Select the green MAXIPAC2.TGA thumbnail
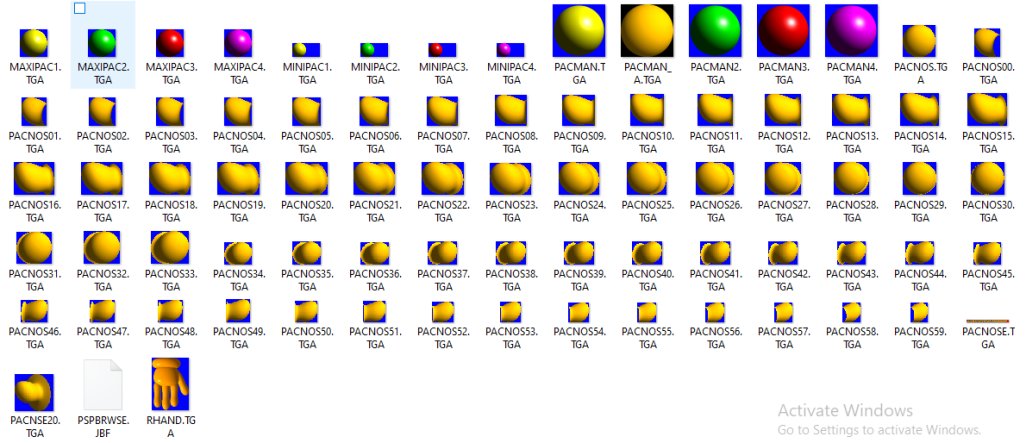The width and height of the screenshot is (1026, 443). pyautogui.click(x=102, y=43)
